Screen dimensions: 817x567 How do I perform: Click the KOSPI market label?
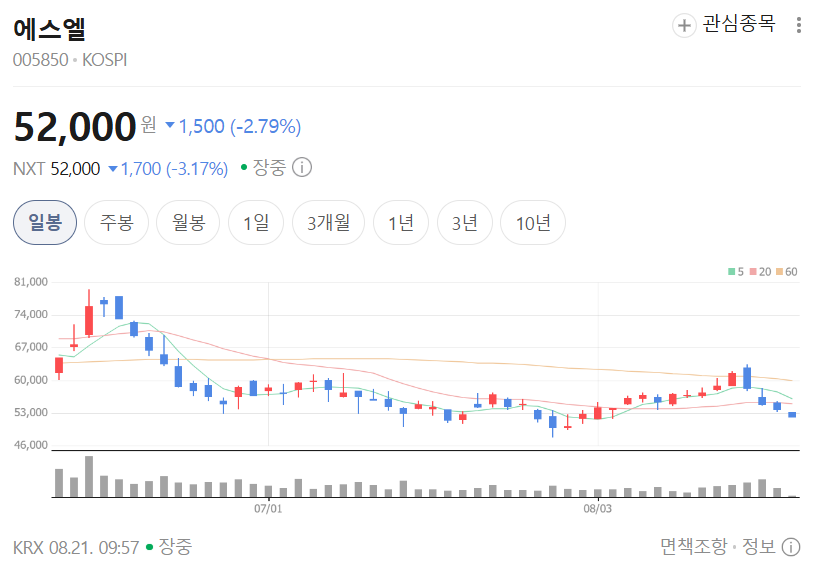[x=104, y=60]
